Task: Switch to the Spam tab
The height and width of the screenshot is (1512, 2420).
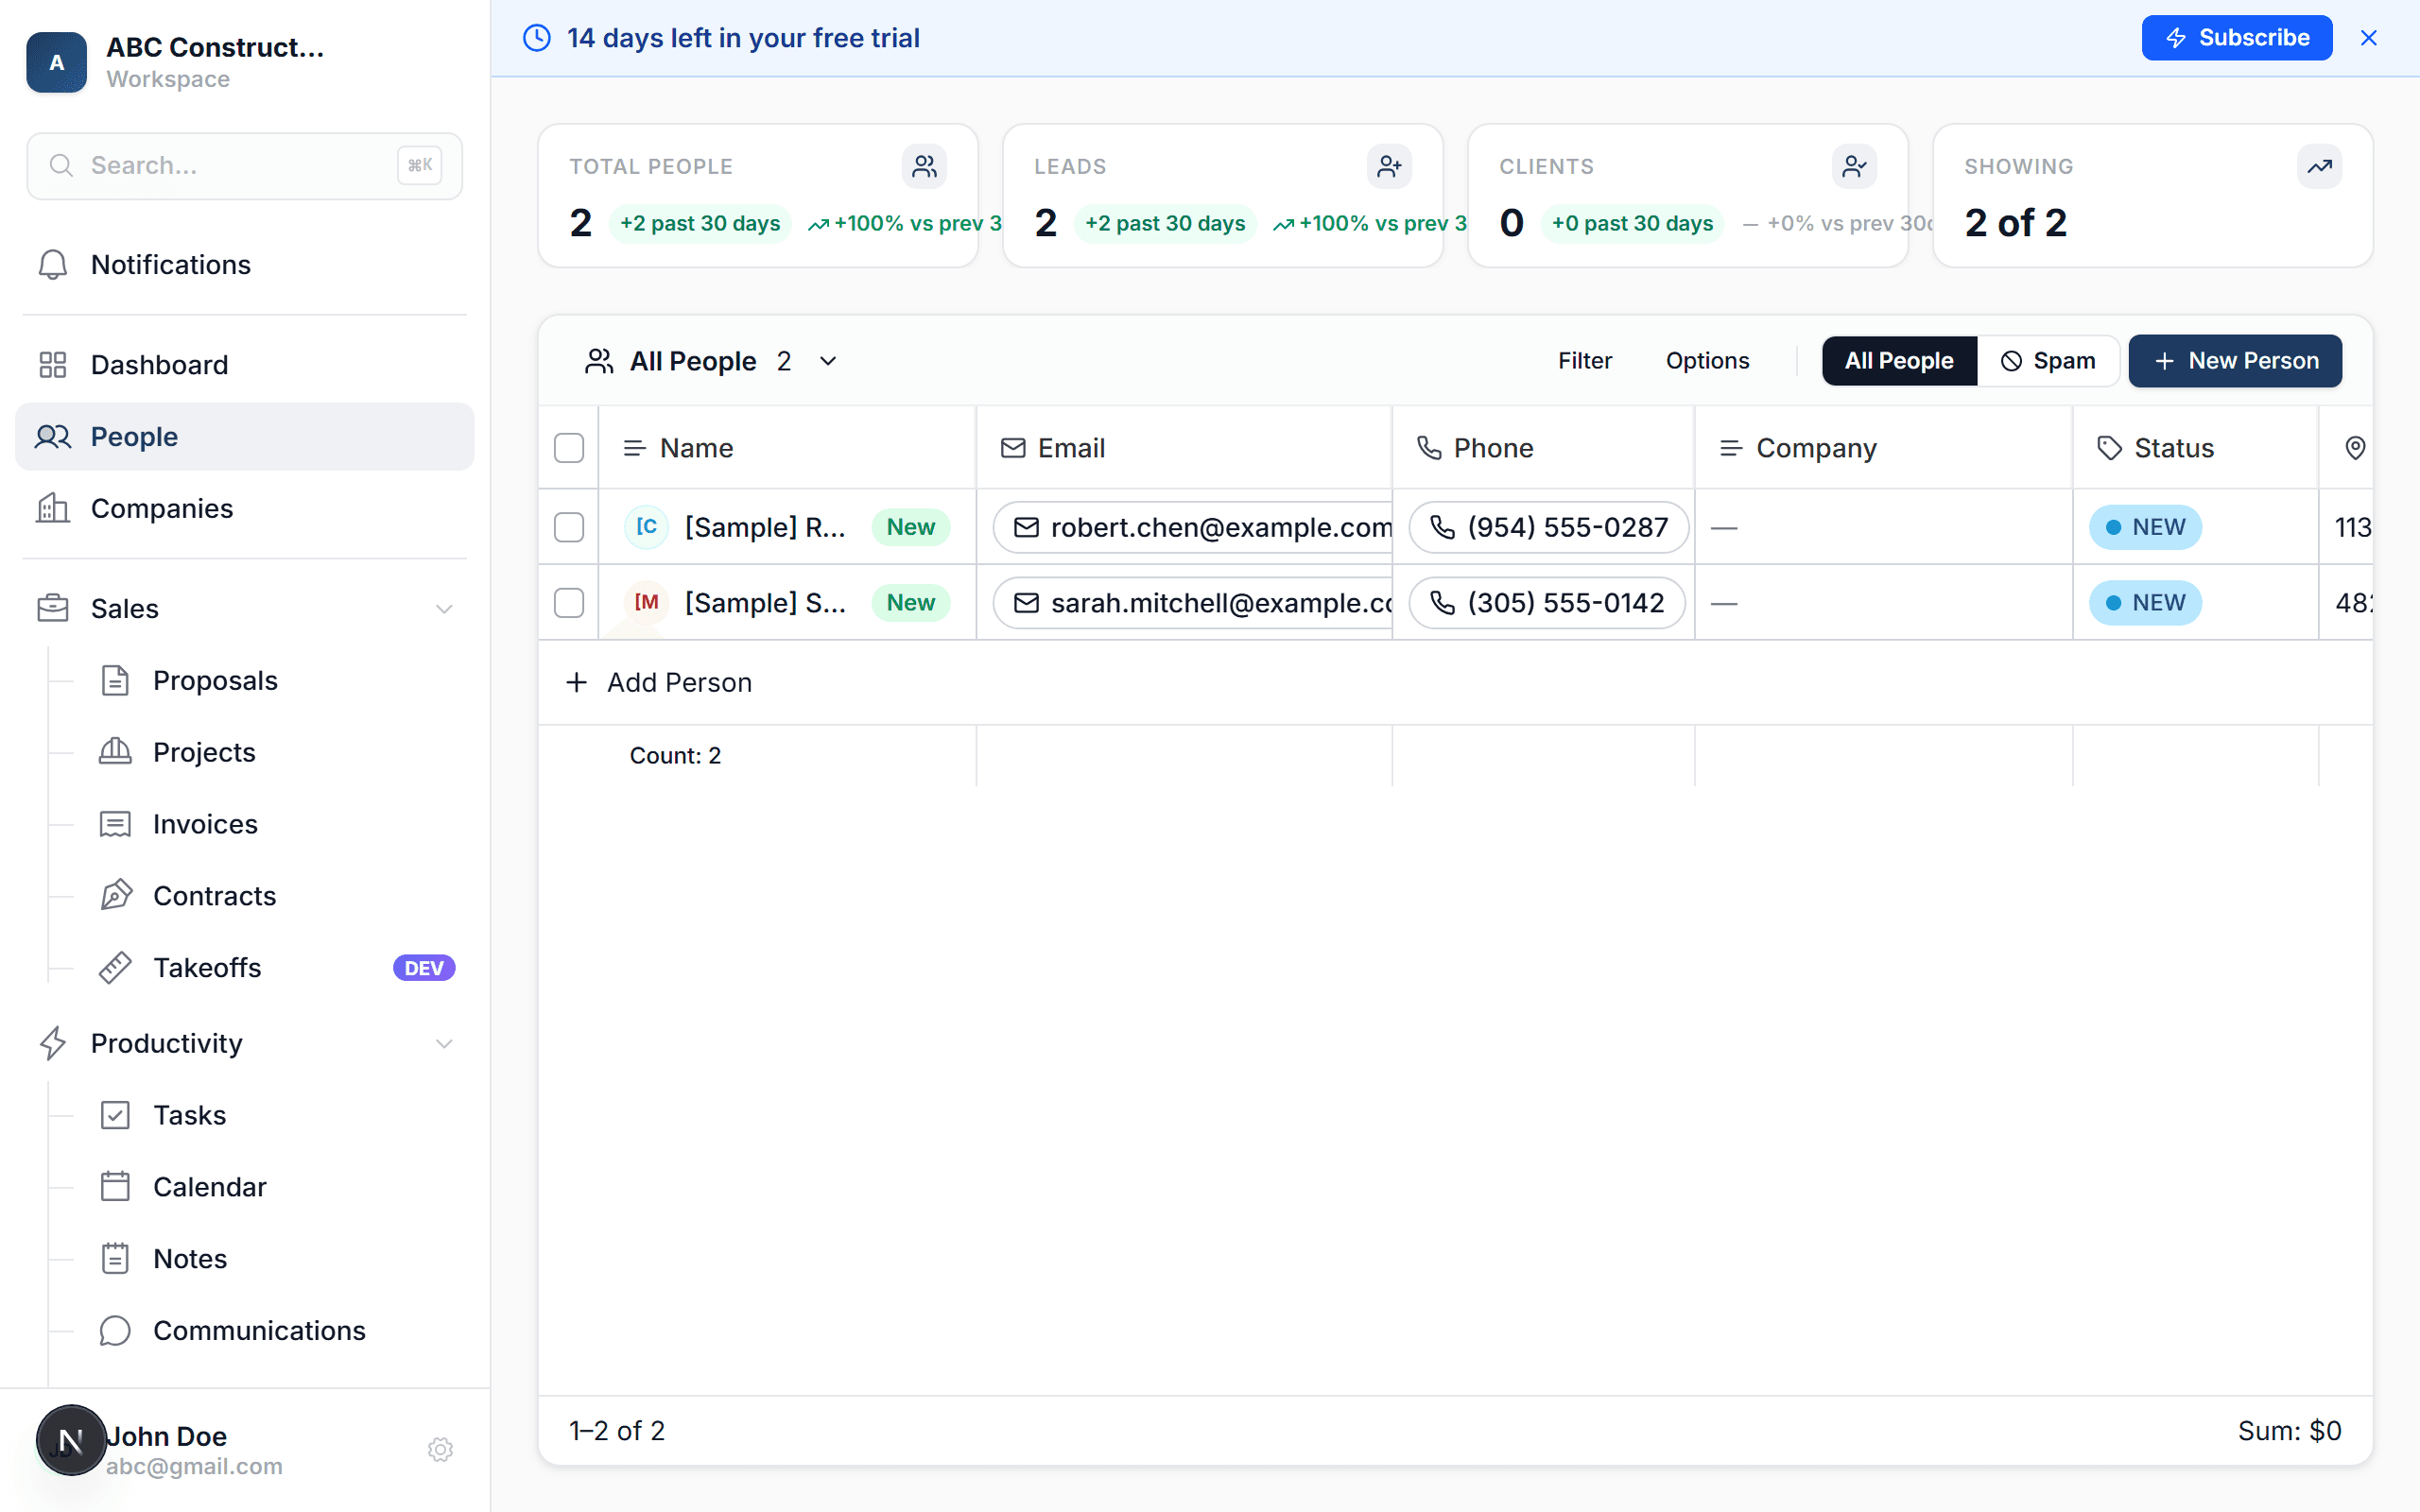Action: (x=2047, y=361)
